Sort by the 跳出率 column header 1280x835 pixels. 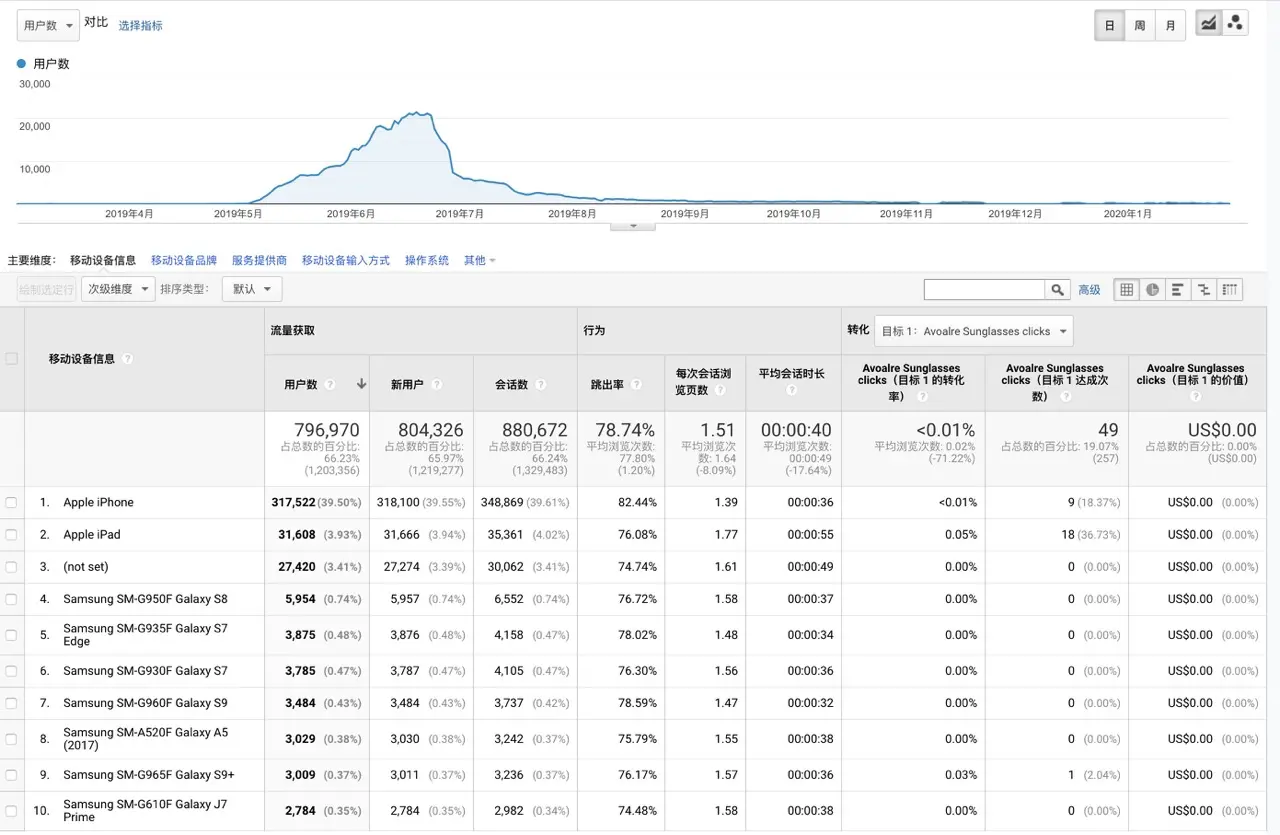point(608,384)
